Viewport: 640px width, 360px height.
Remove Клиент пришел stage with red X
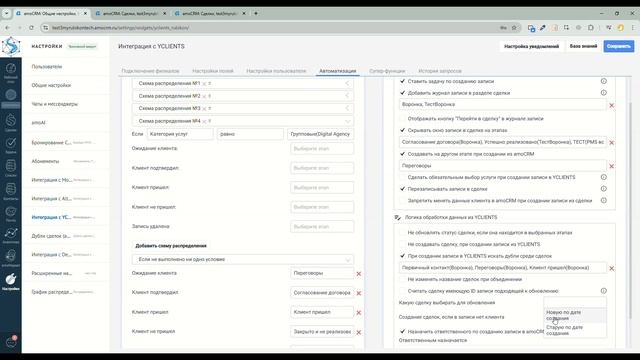coord(359,313)
